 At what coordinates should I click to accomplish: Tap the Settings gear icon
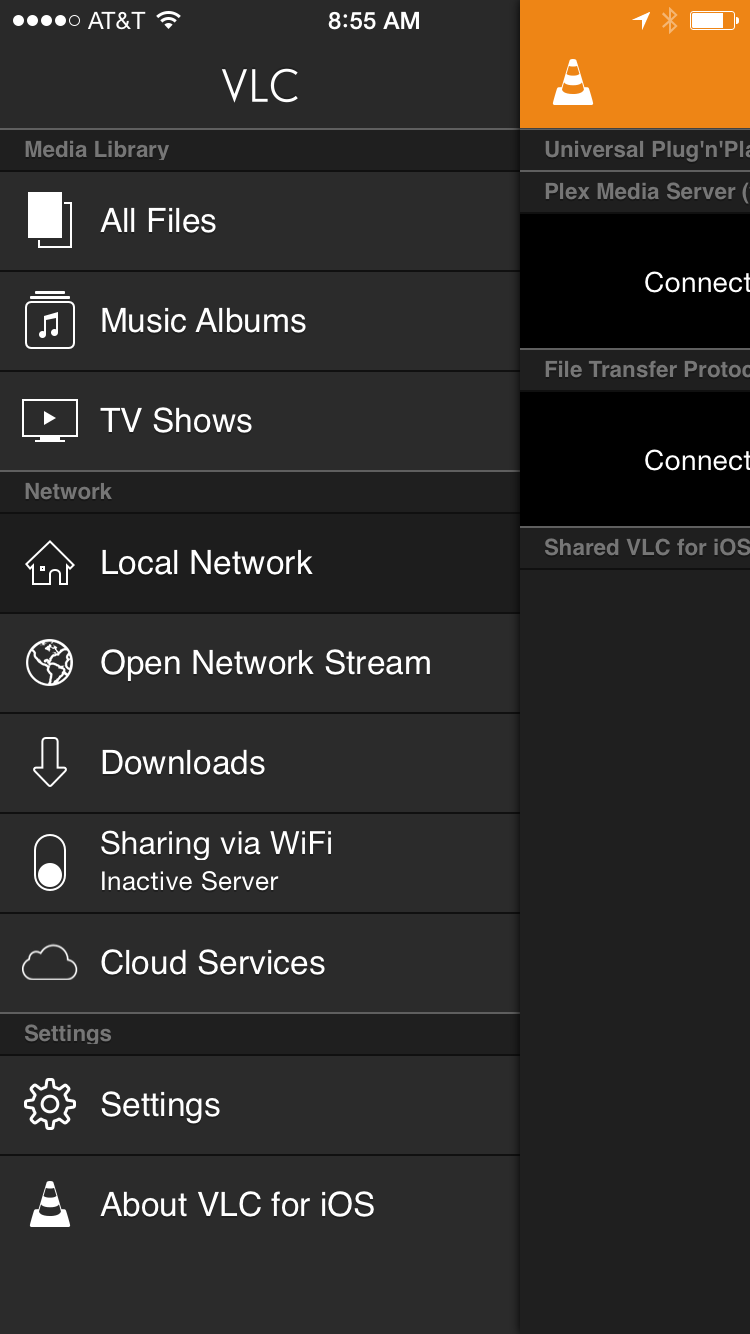click(x=49, y=1105)
